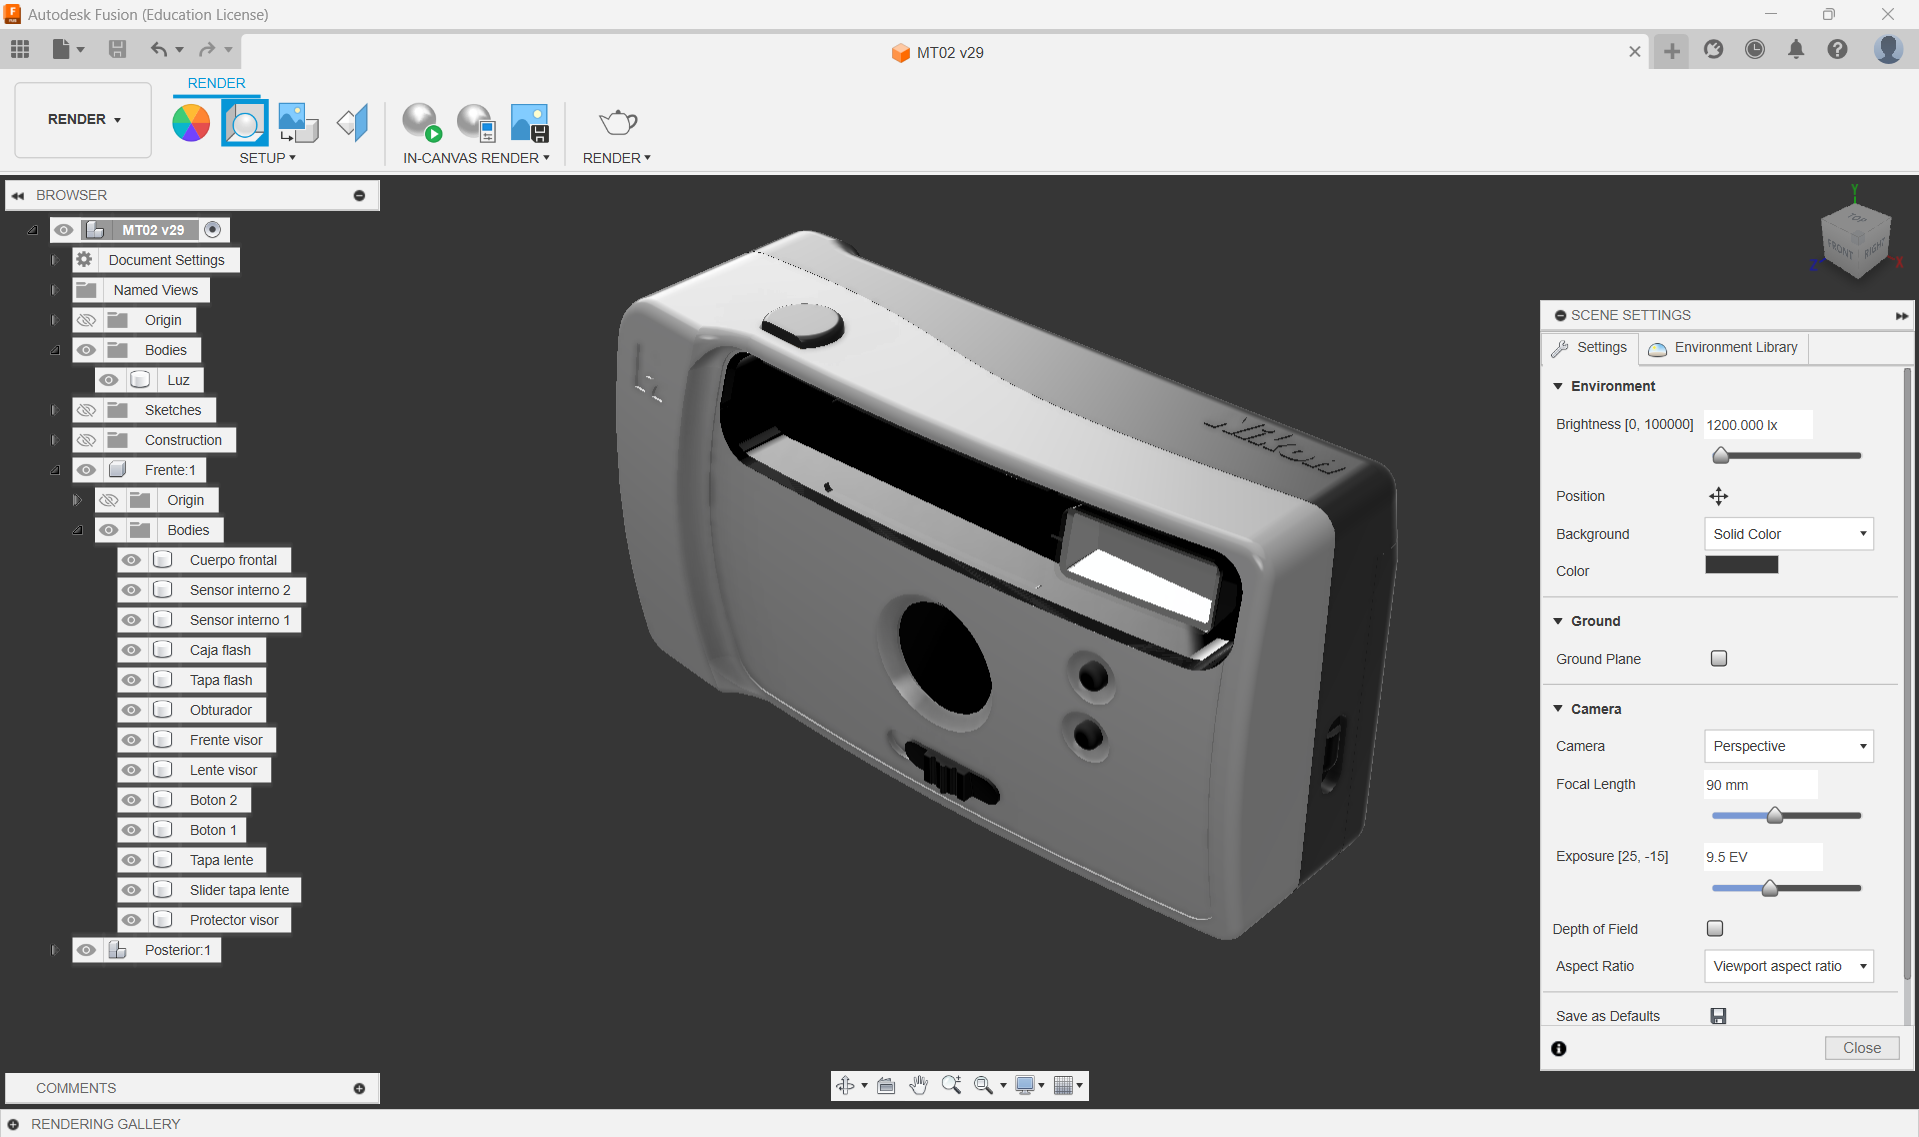The width and height of the screenshot is (1919, 1137).
Task: Click the Position move icon
Action: [x=1718, y=496]
